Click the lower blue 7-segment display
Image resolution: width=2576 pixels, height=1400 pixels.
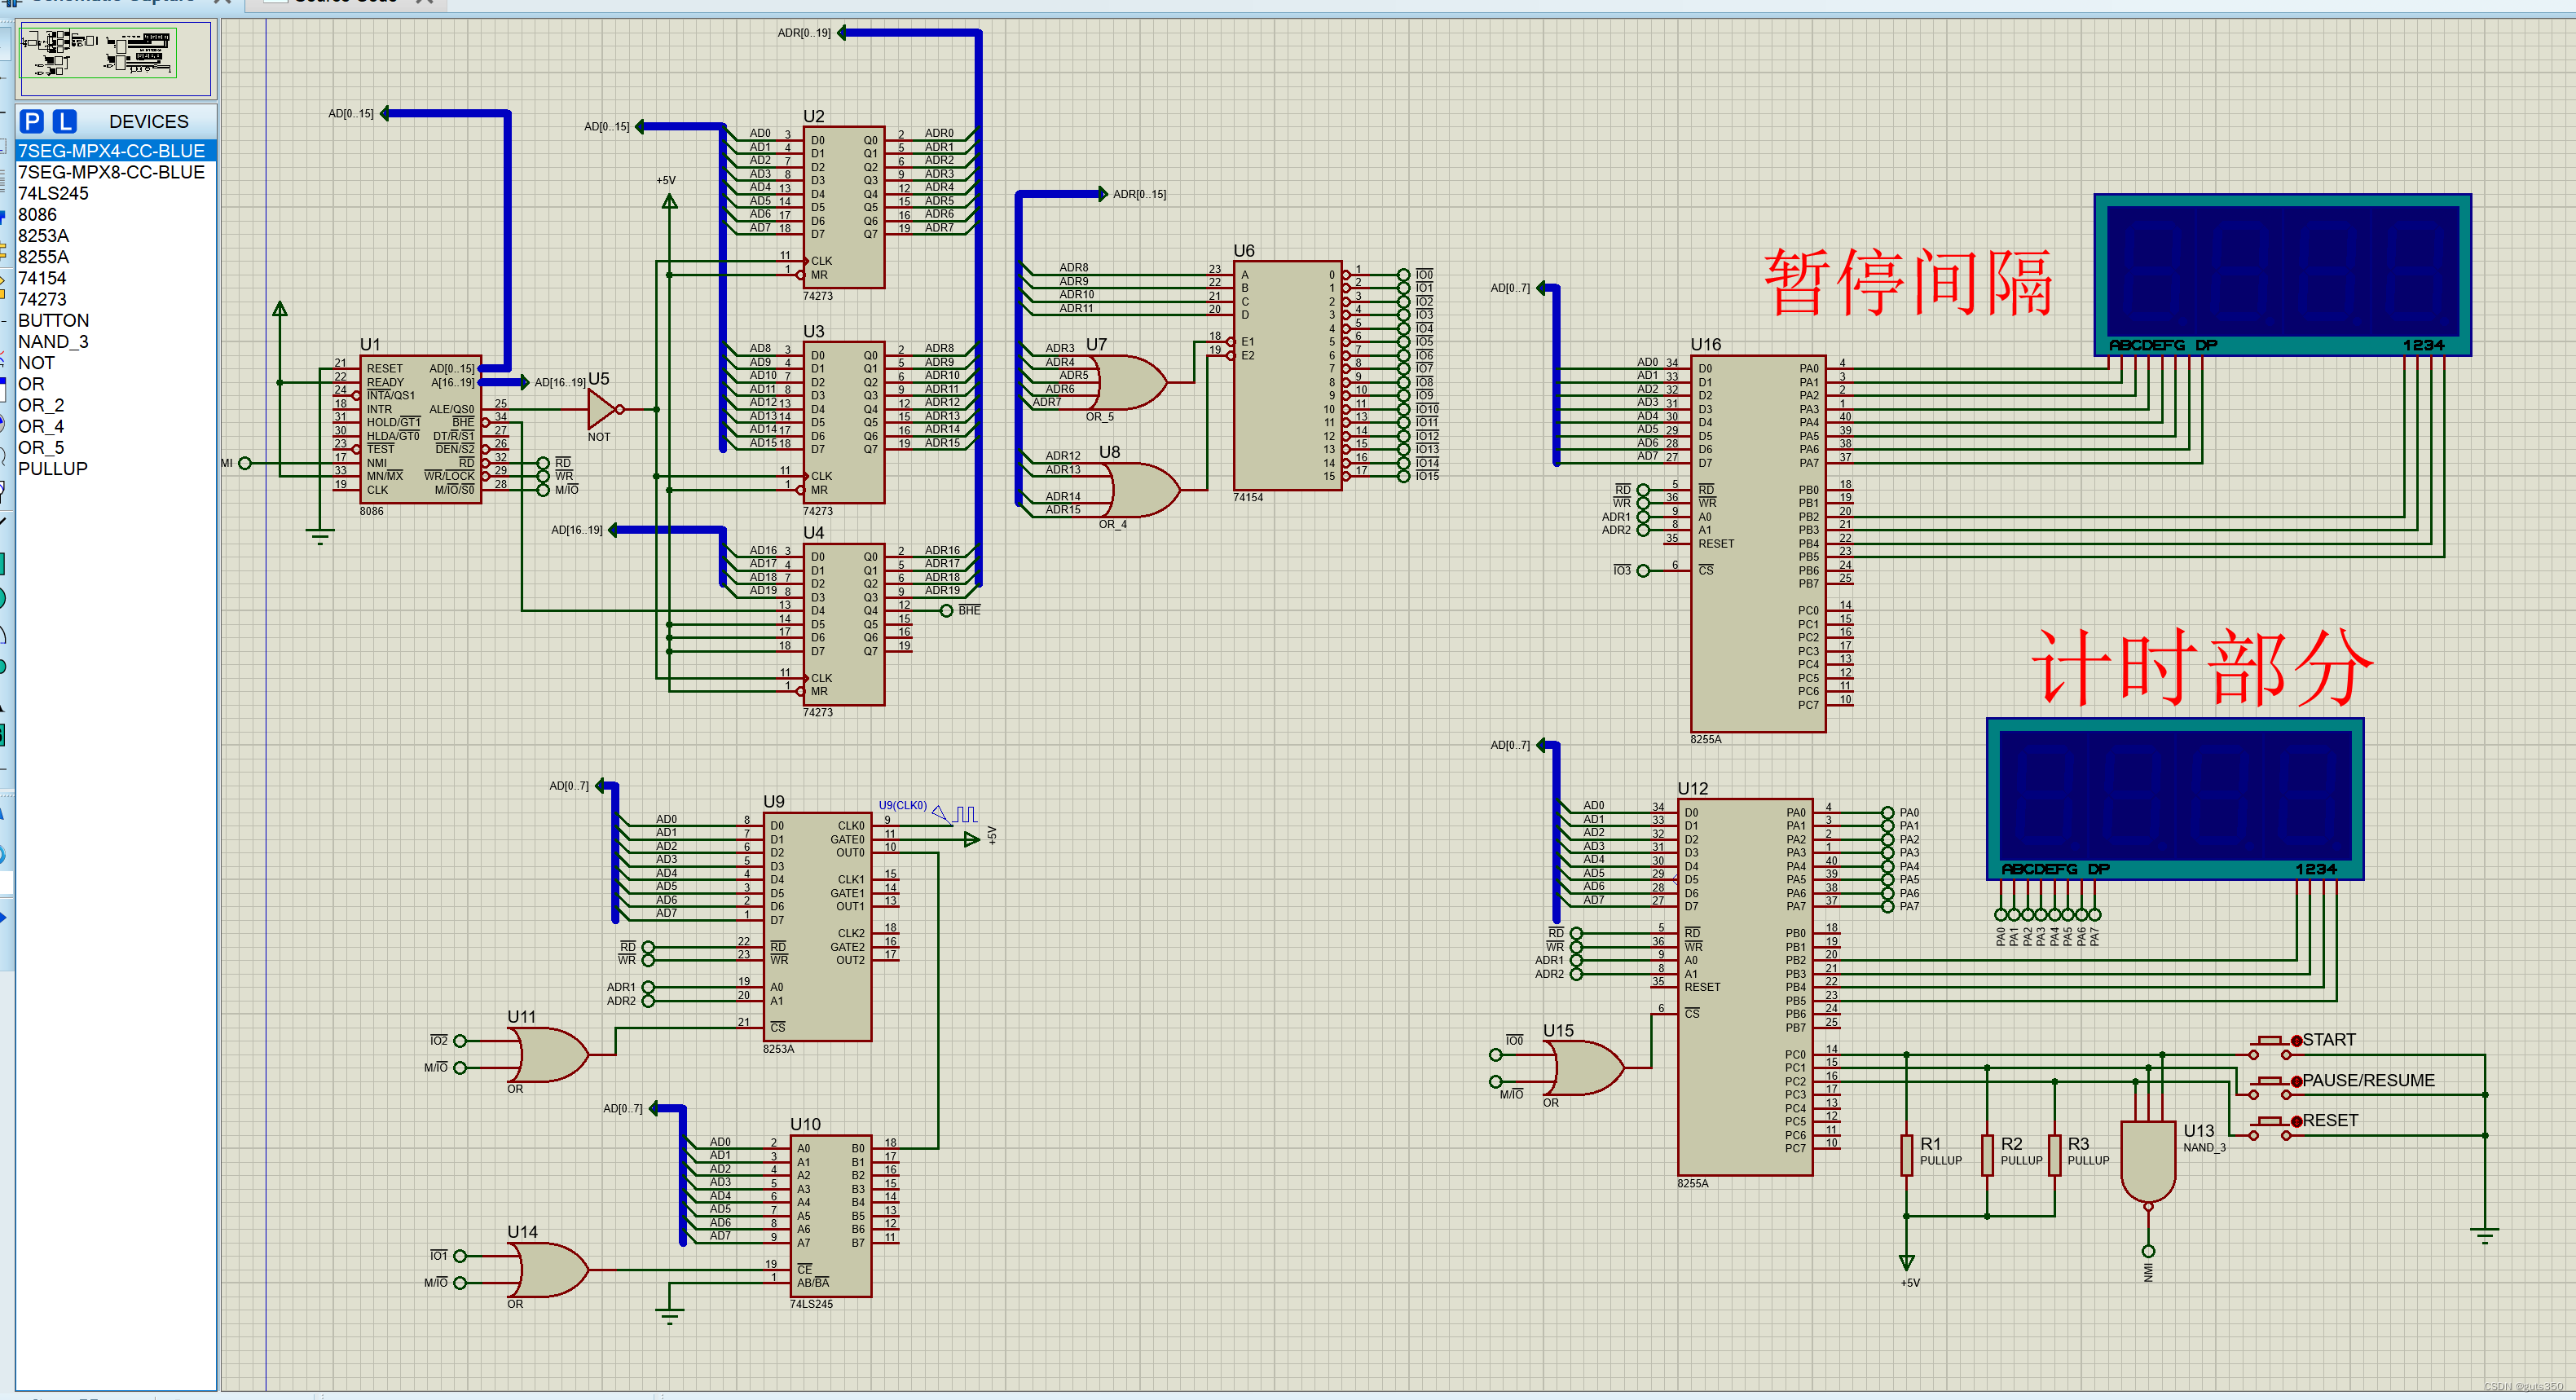[x=2175, y=799]
